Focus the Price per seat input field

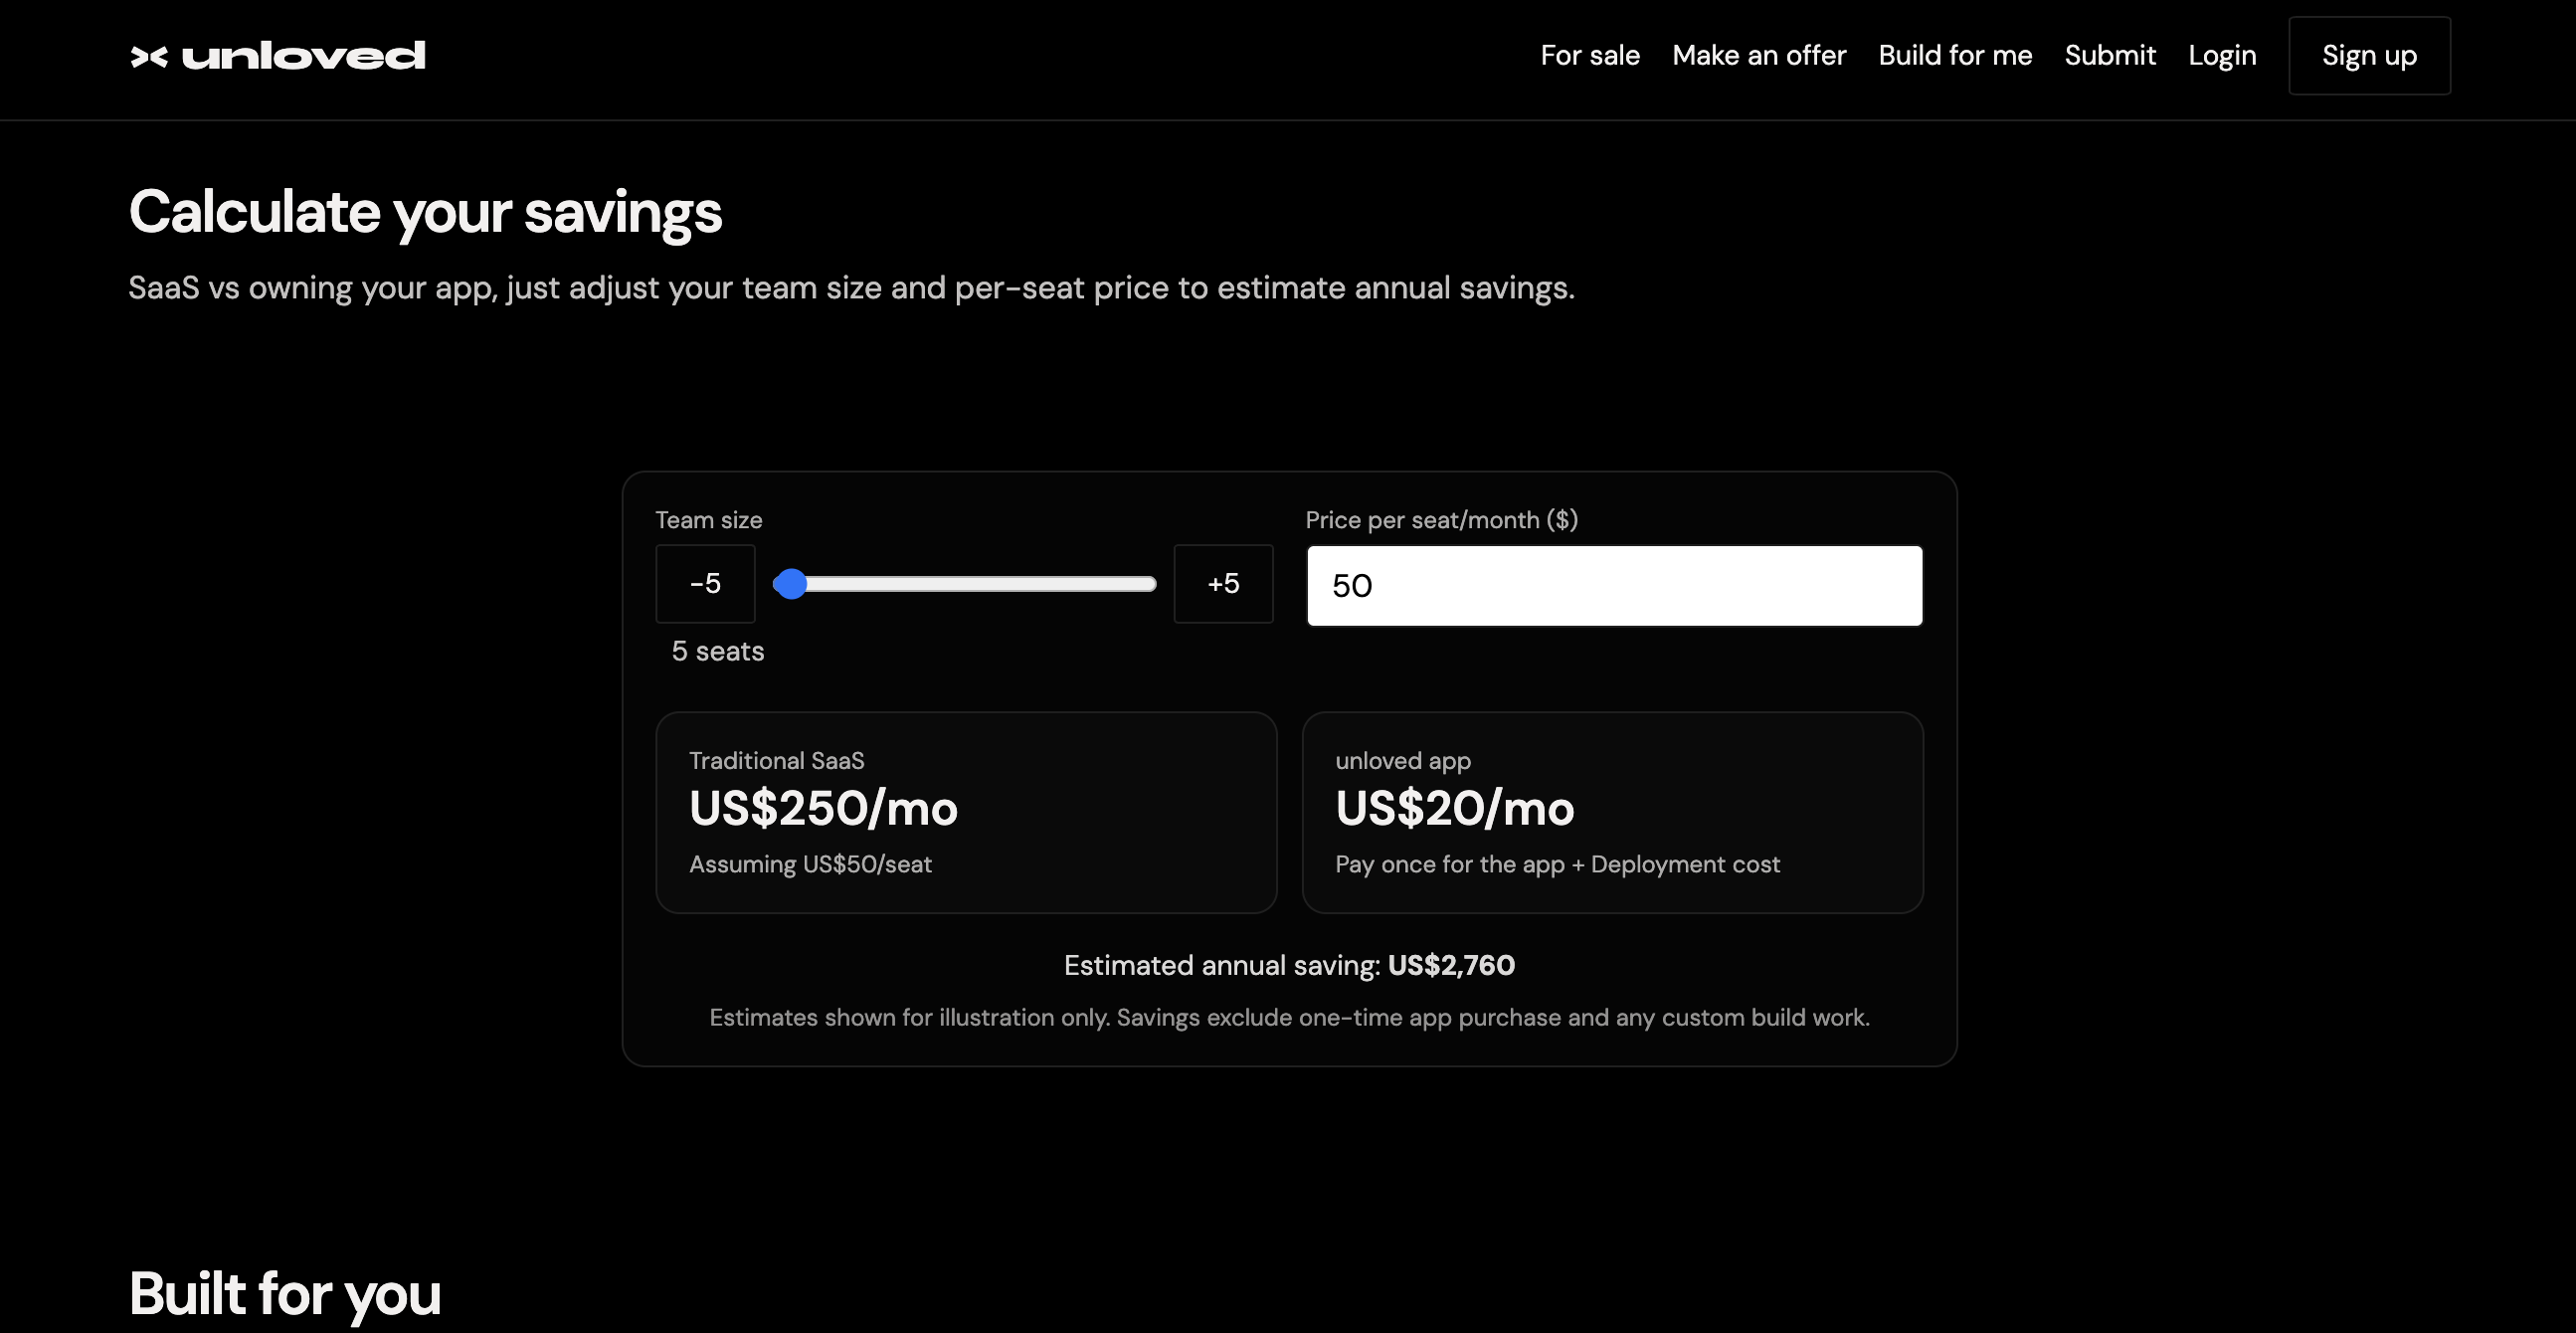point(1613,586)
